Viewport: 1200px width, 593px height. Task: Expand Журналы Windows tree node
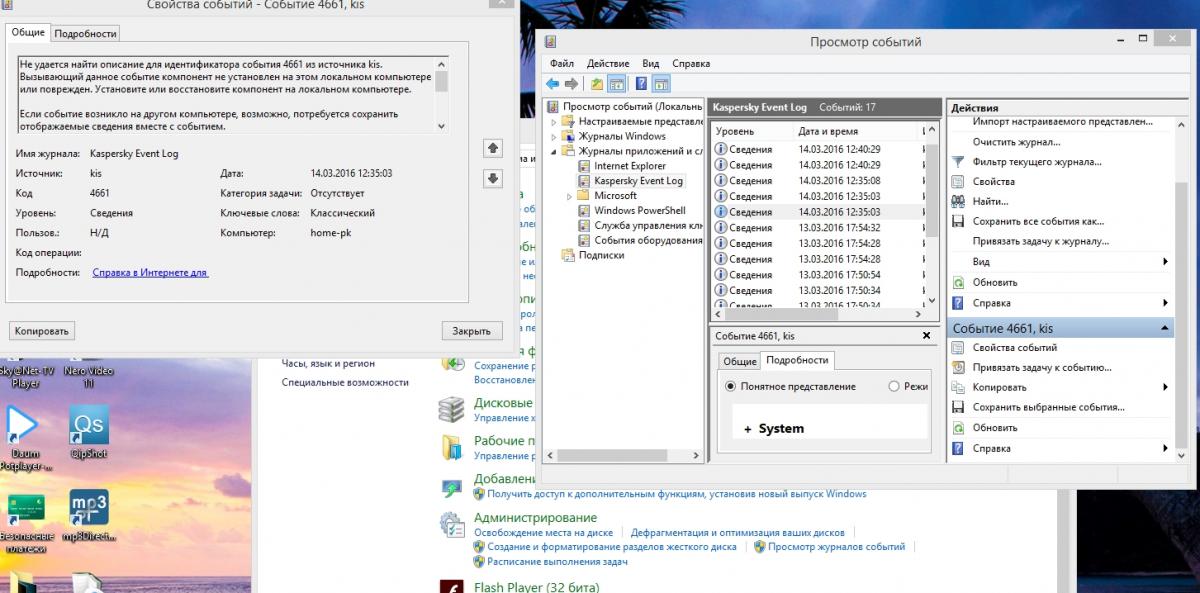coord(554,136)
